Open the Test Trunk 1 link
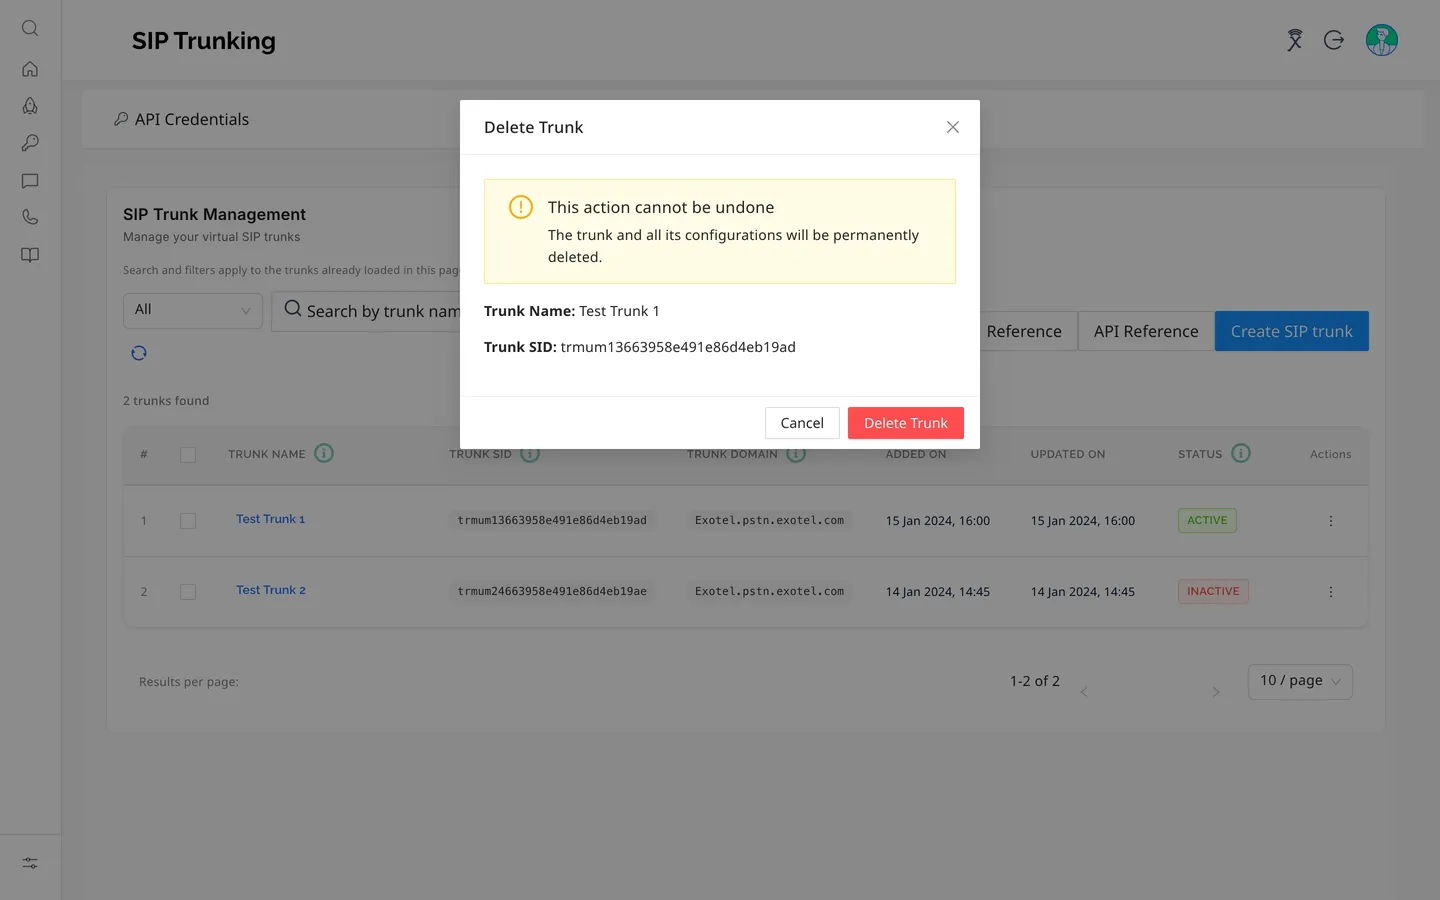Image resolution: width=1440 pixels, height=900 pixels. (270, 519)
